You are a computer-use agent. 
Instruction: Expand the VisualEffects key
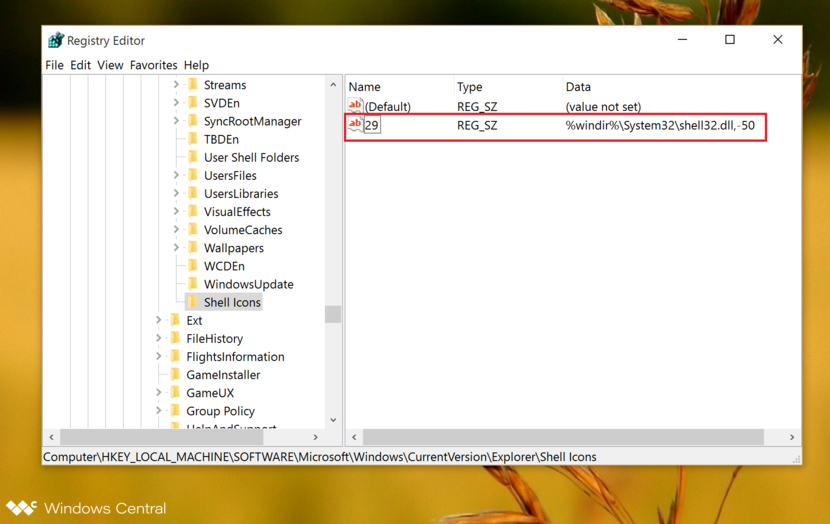[176, 211]
